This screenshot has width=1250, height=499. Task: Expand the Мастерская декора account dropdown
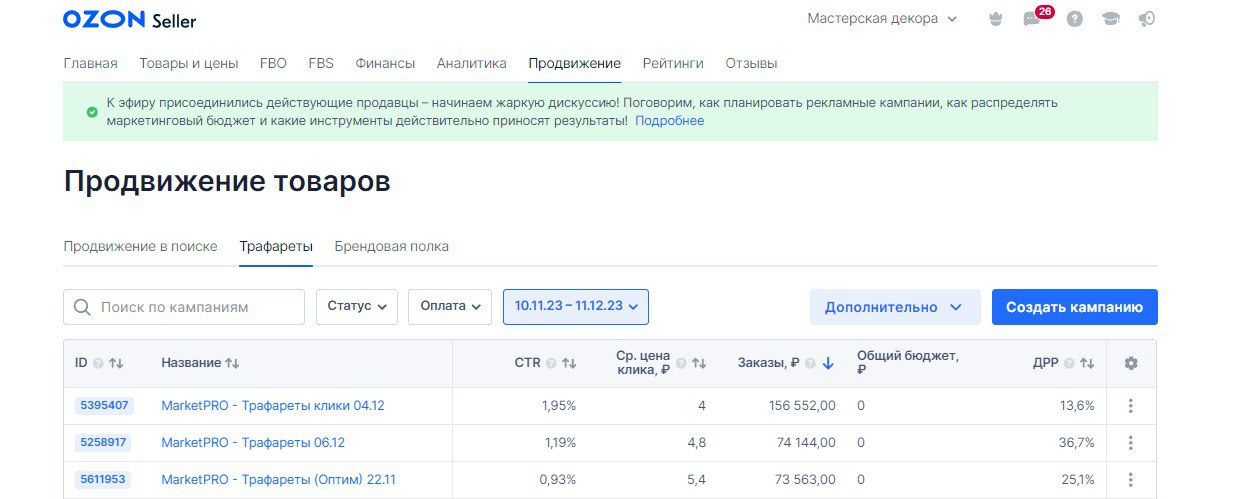(x=882, y=19)
